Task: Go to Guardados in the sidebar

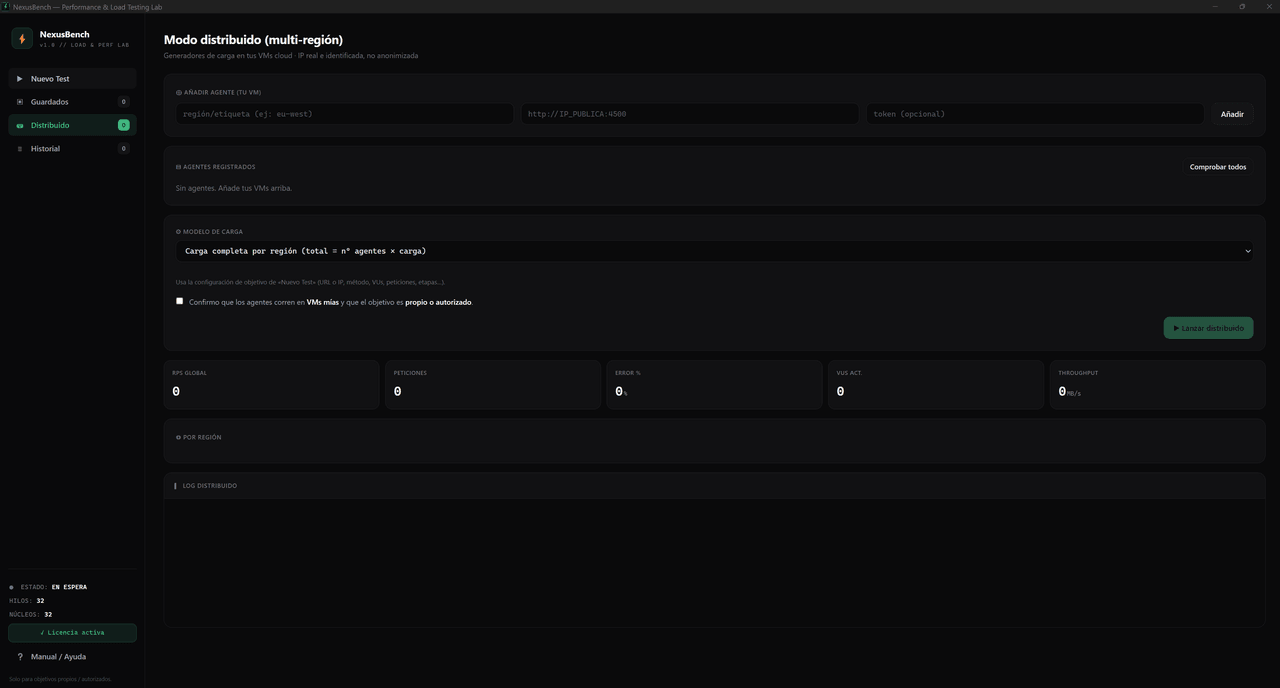Action: click(72, 102)
